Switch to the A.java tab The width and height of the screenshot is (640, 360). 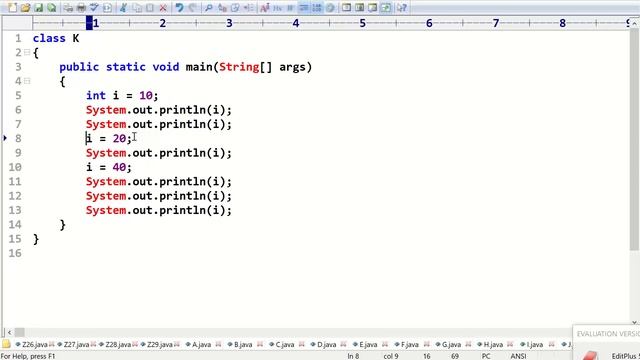tap(201, 344)
